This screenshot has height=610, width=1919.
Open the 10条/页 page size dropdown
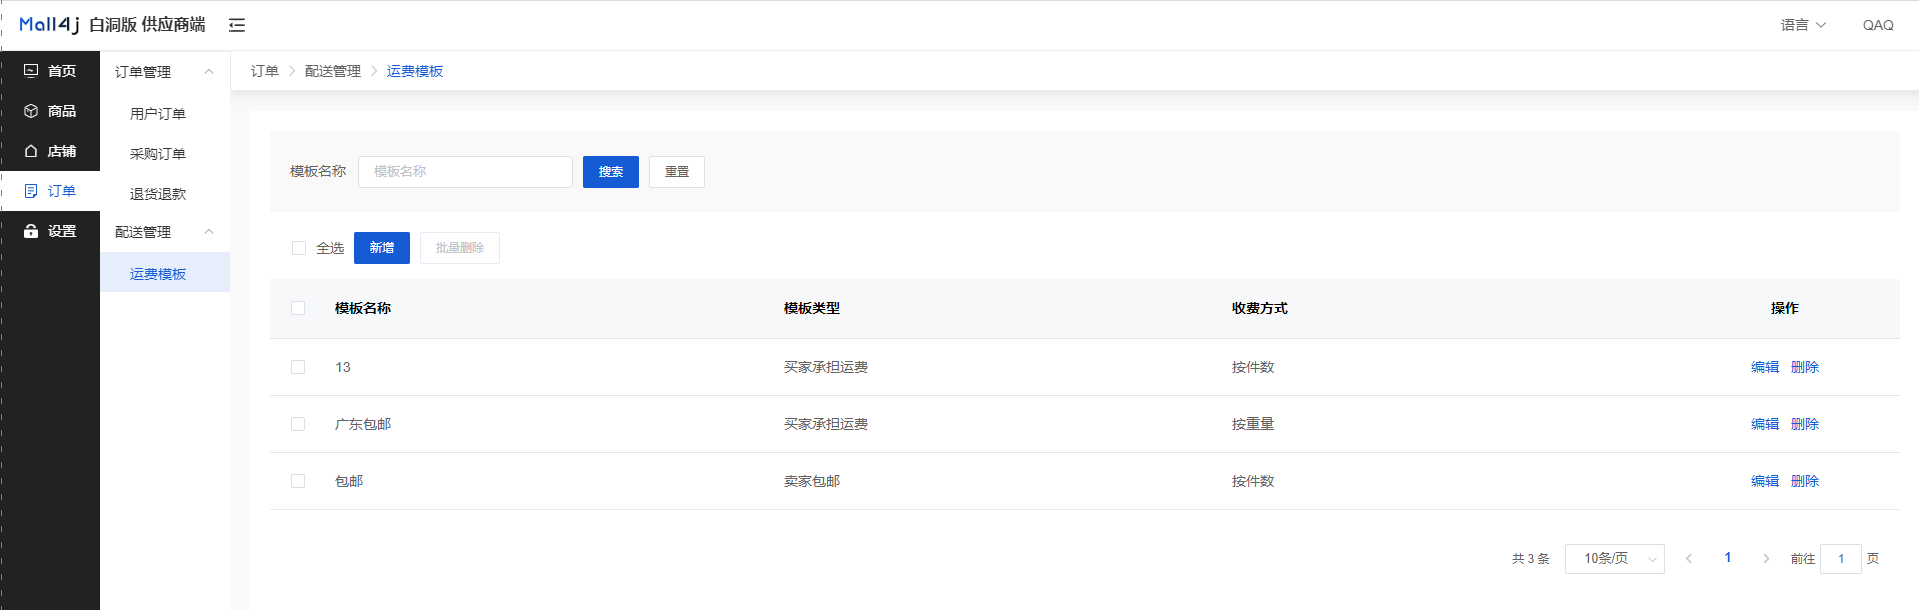[x=1615, y=559]
